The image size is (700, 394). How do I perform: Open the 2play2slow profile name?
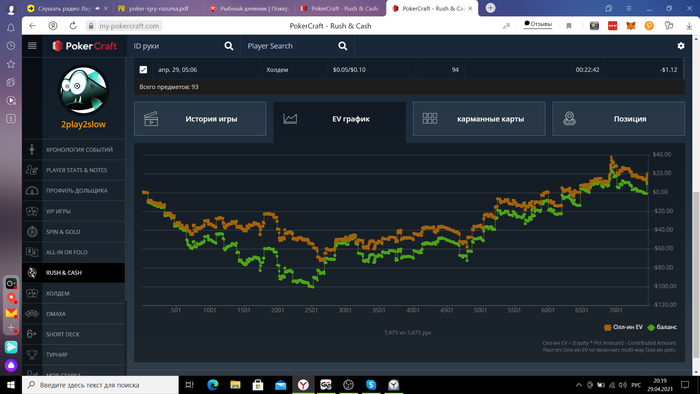pyautogui.click(x=83, y=124)
